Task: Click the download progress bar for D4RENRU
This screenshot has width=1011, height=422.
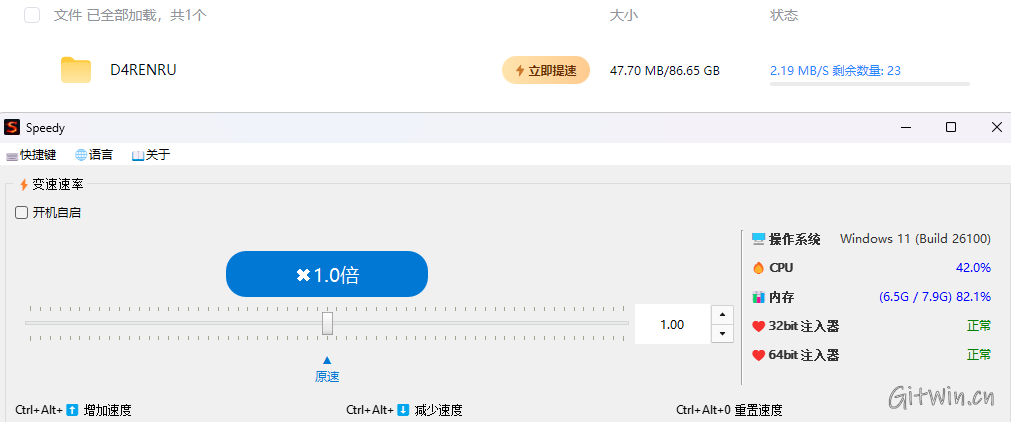Action: (x=870, y=84)
